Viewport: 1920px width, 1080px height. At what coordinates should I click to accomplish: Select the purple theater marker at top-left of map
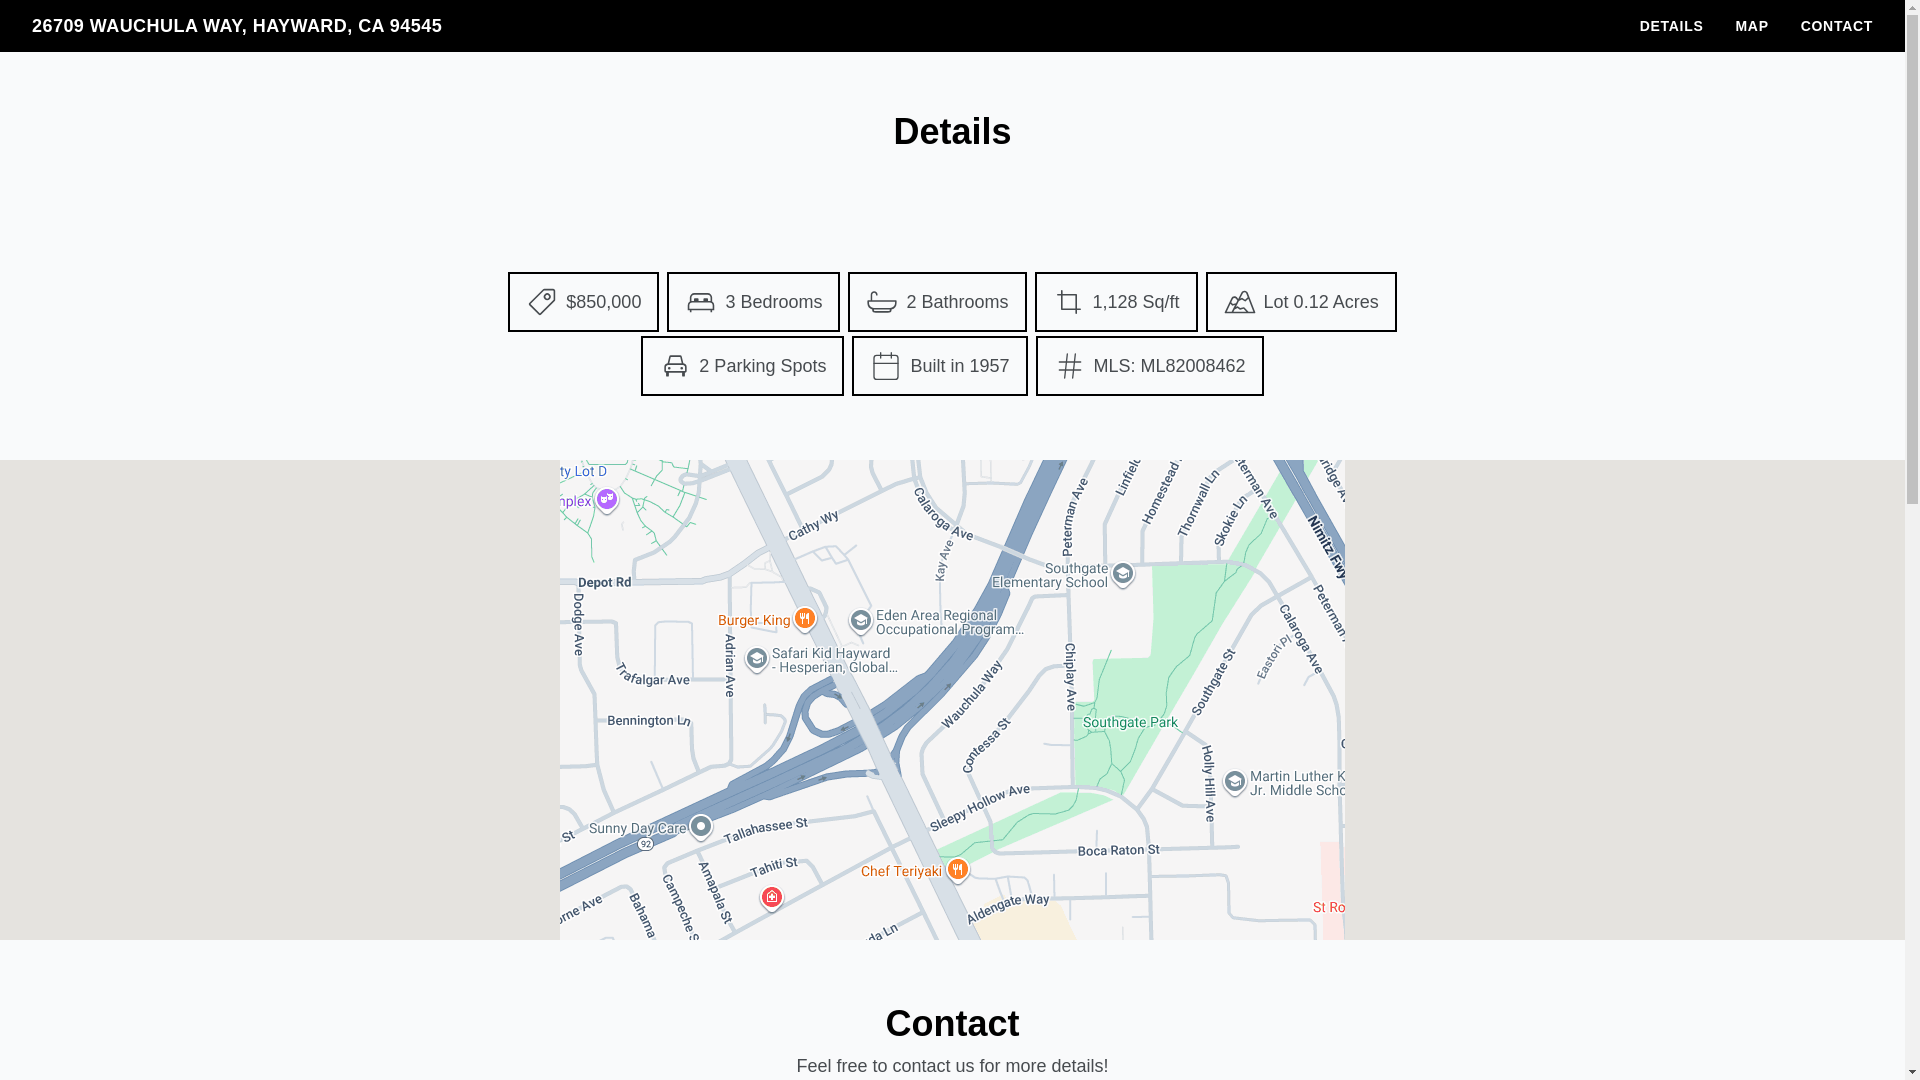tap(607, 499)
